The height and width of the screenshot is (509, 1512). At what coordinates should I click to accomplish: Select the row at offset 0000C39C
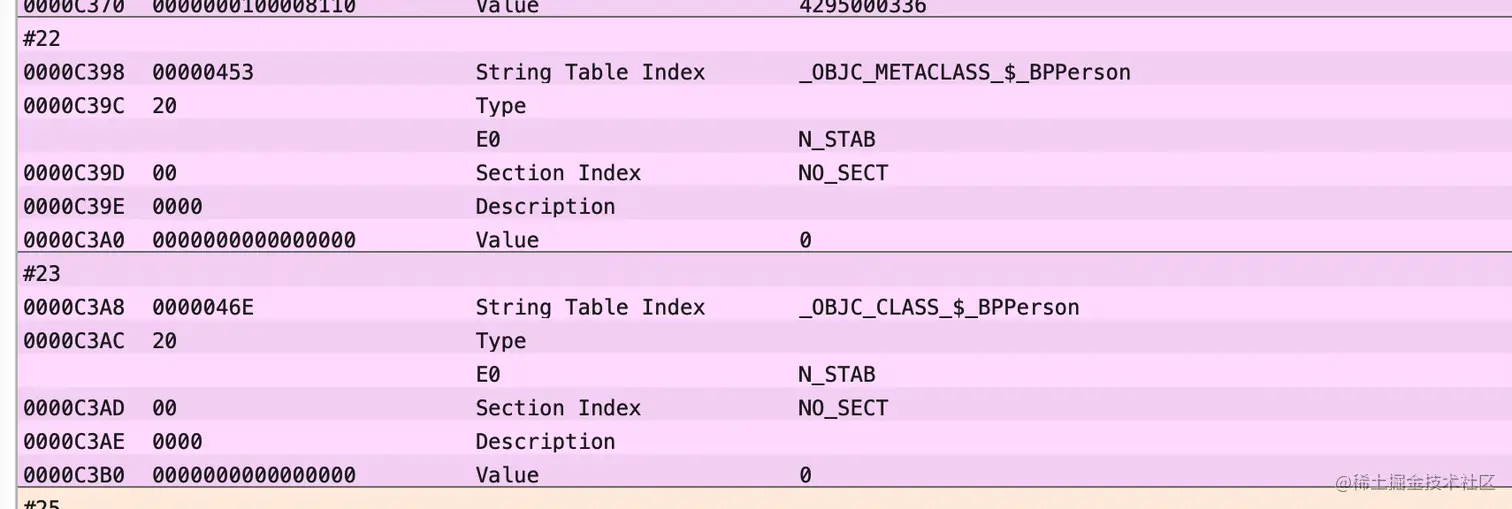coord(73,106)
